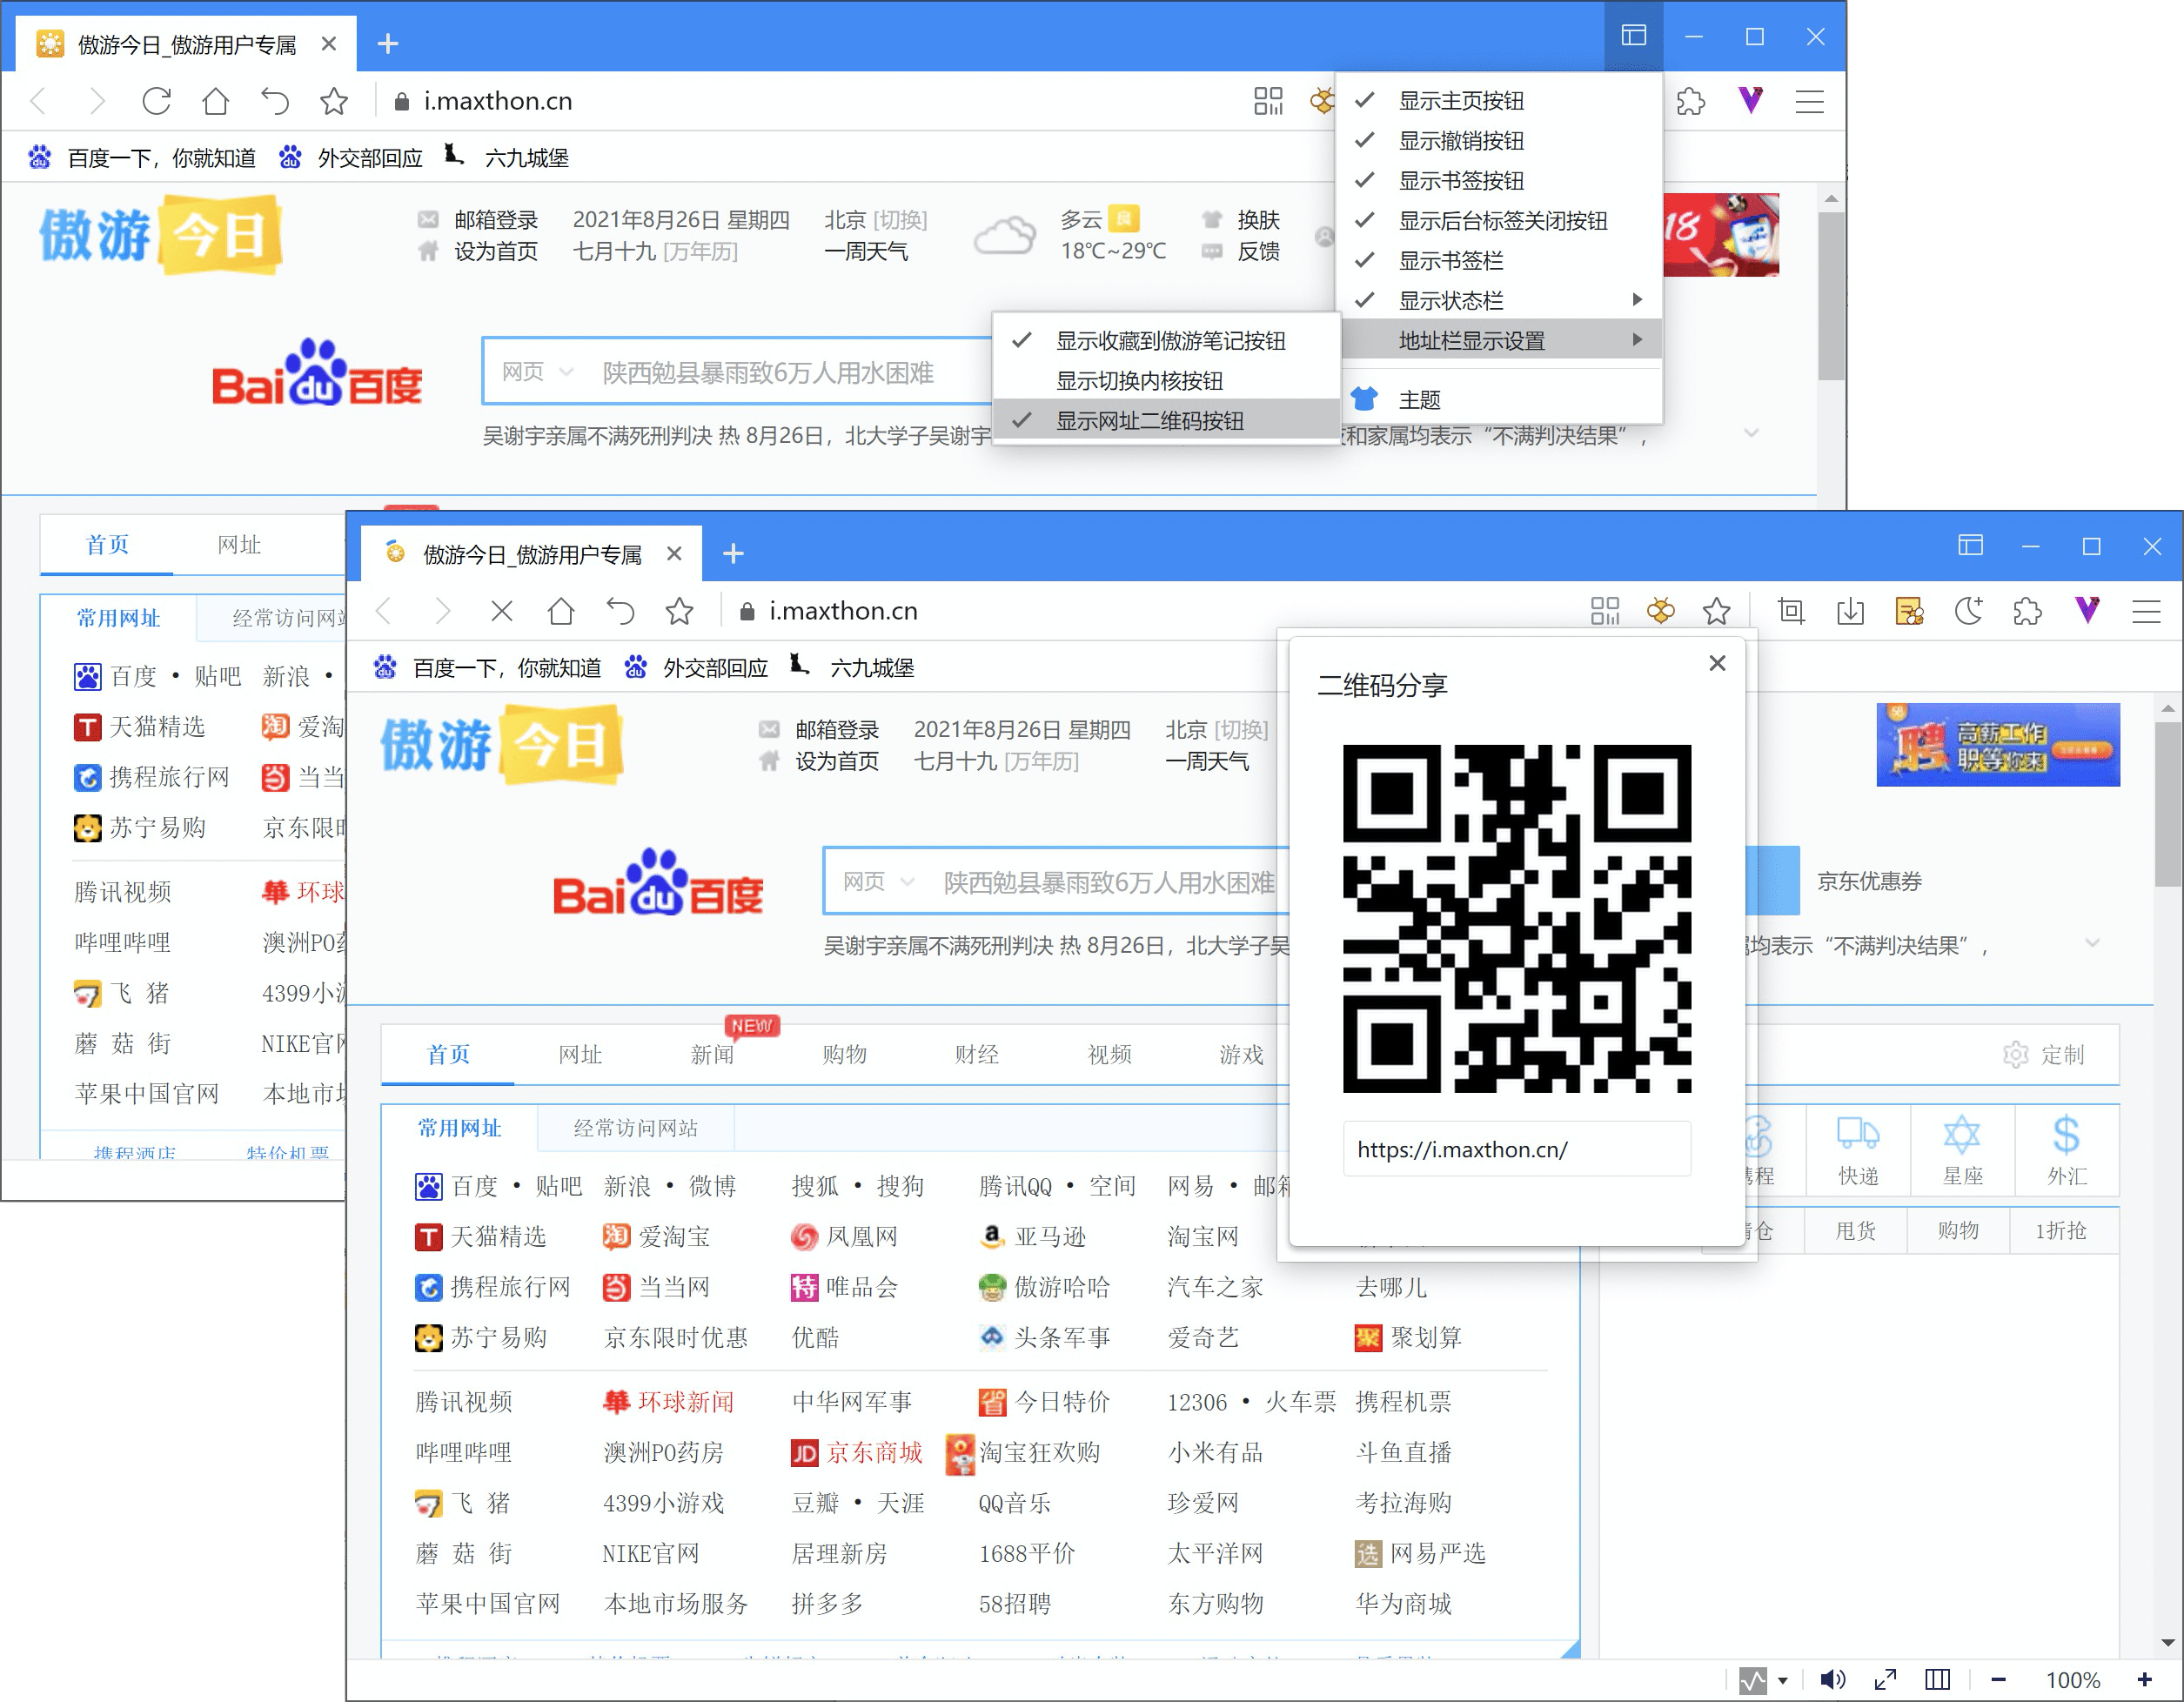Viewport: 2184px width, 1702px height.
Task: Open new tab plus button in front window
Action: click(x=733, y=553)
